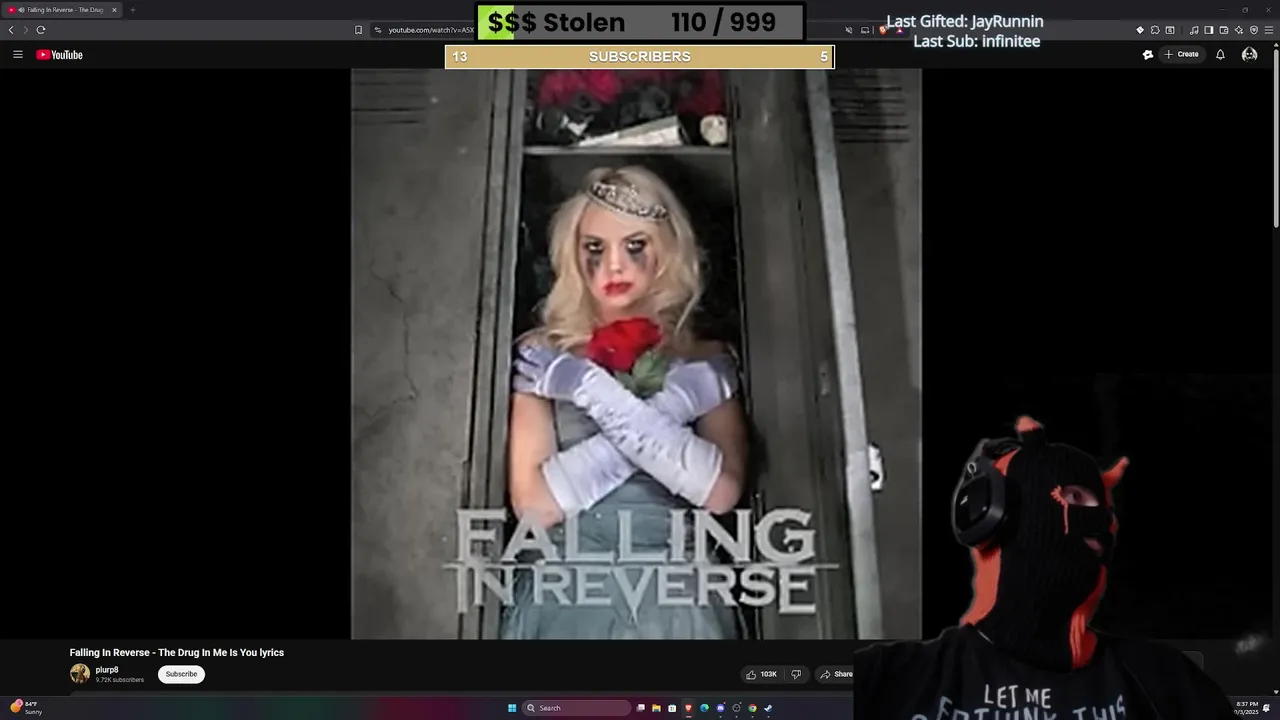The width and height of the screenshot is (1280, 720).
Task: Go forward in browser history
Action: [x=26, y=30]
